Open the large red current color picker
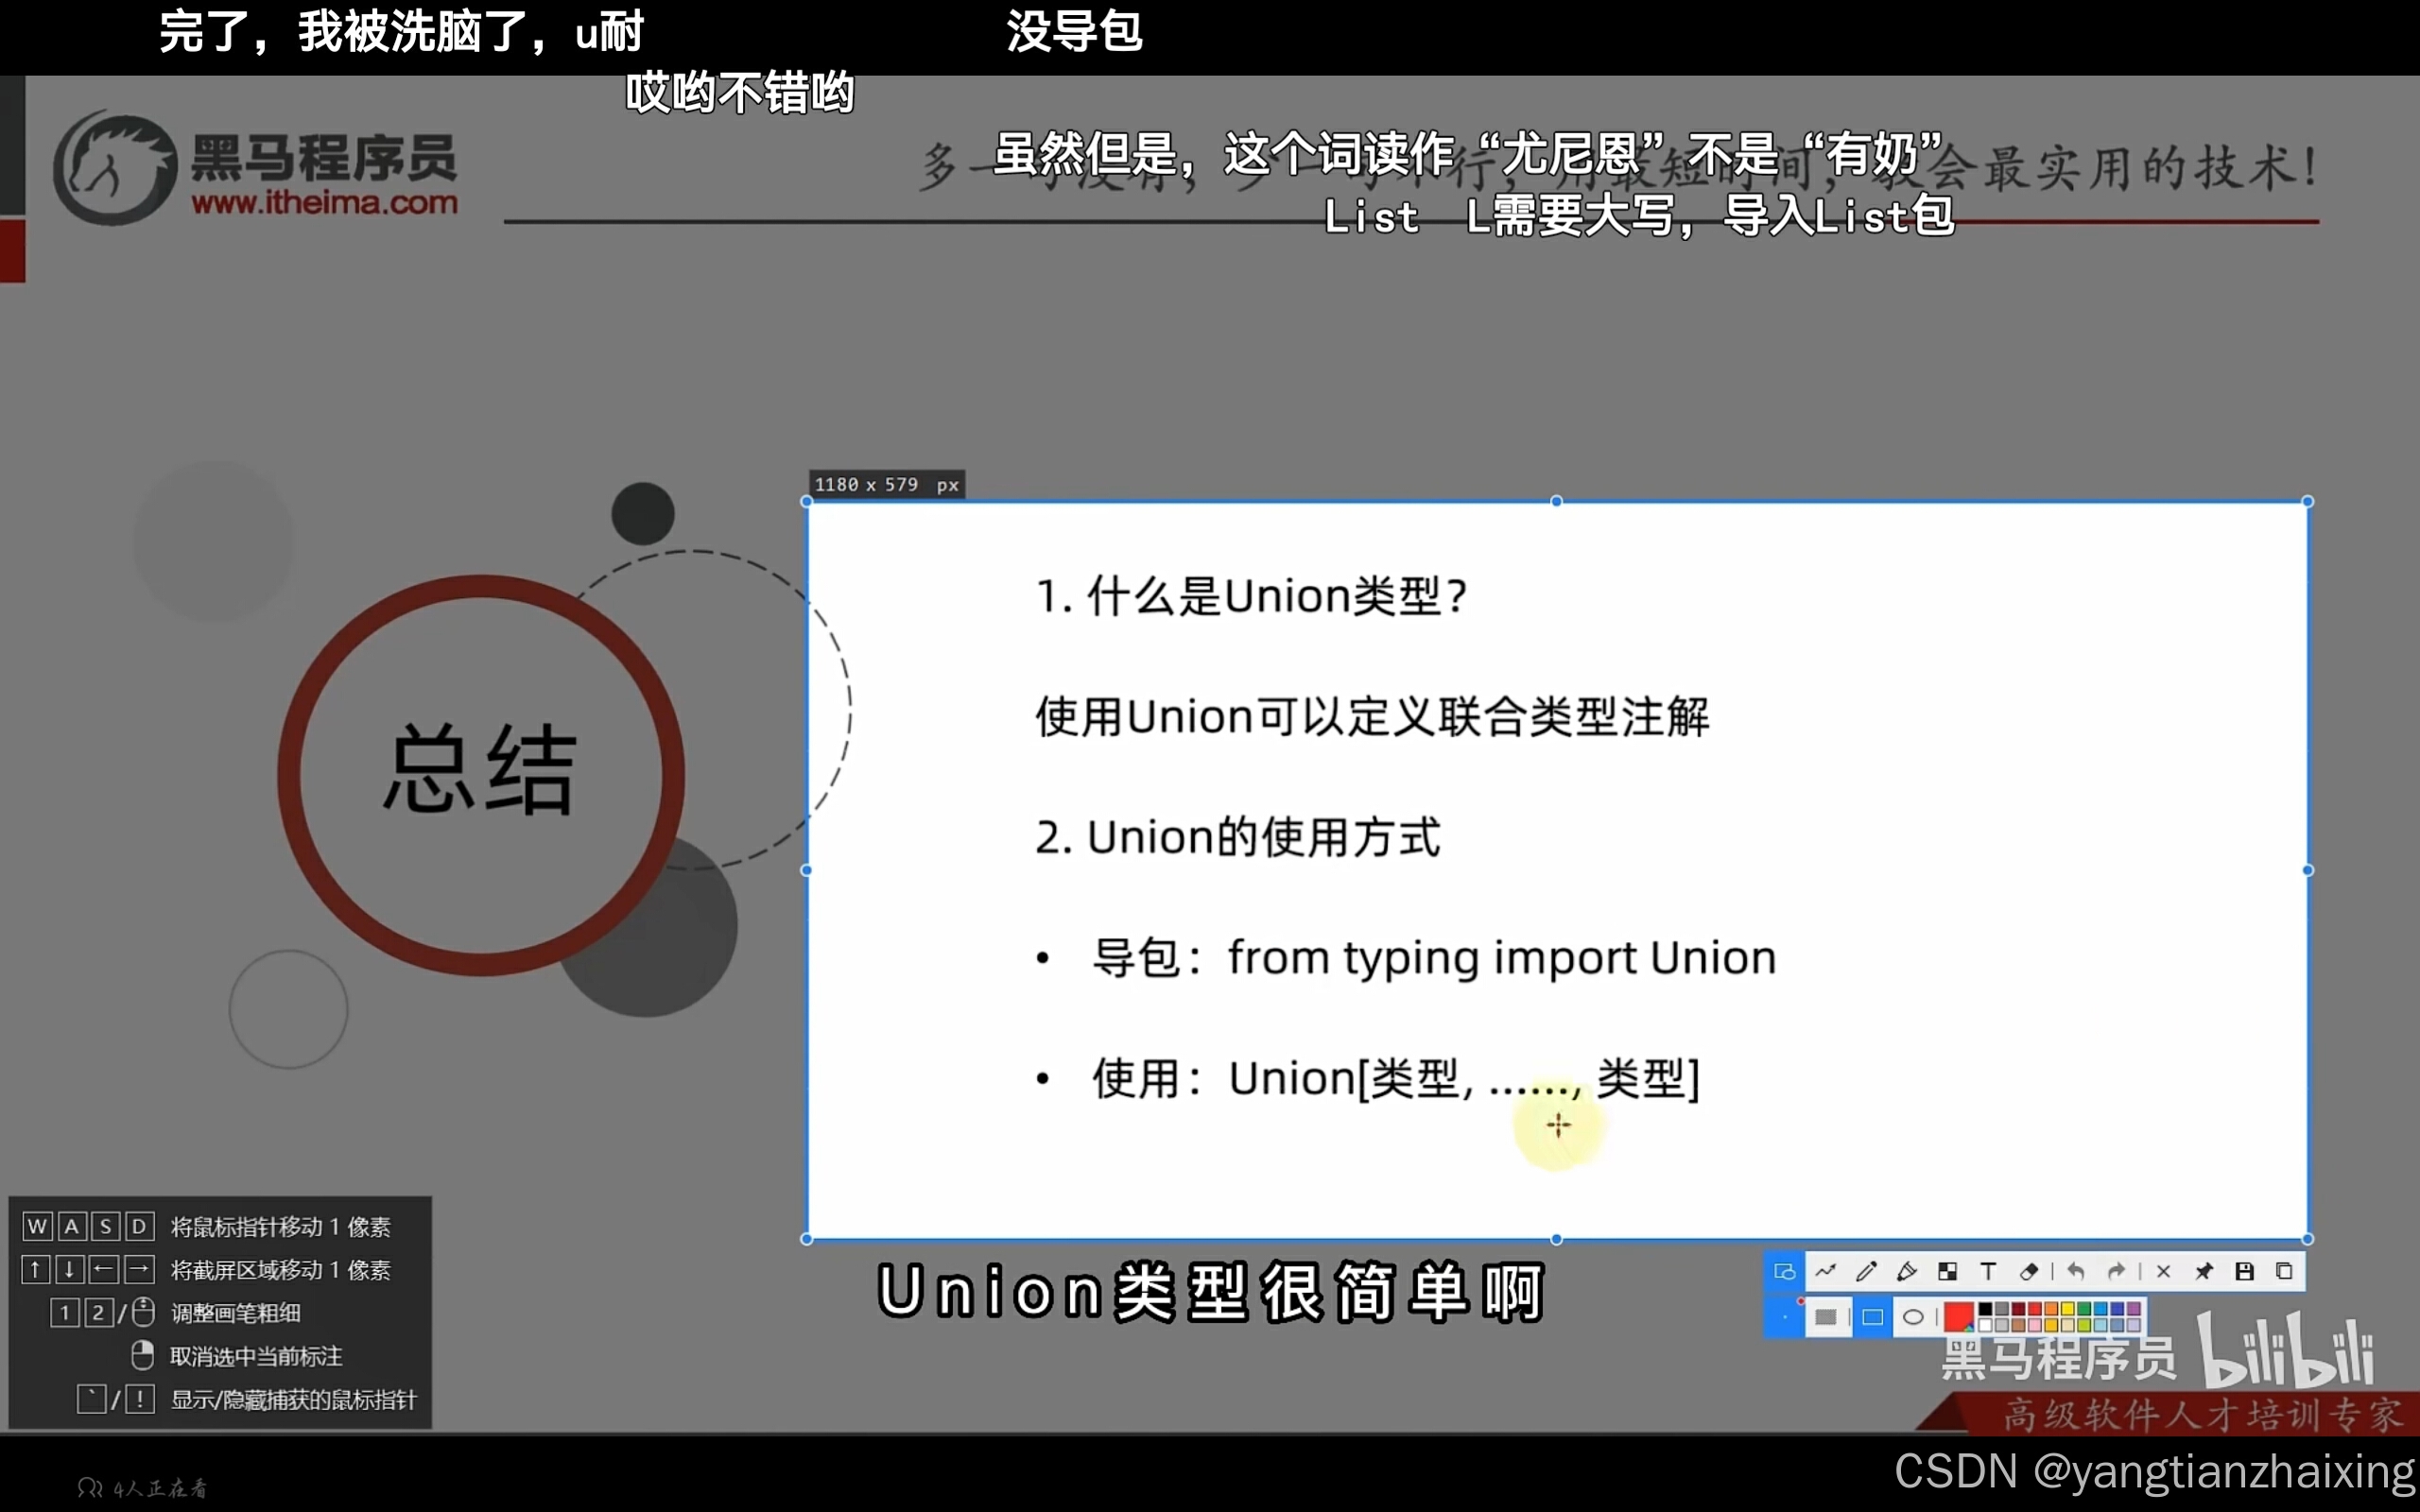This screenshot has height=1512, width=2420. pyautogui.click(x=1958, y=1317)
